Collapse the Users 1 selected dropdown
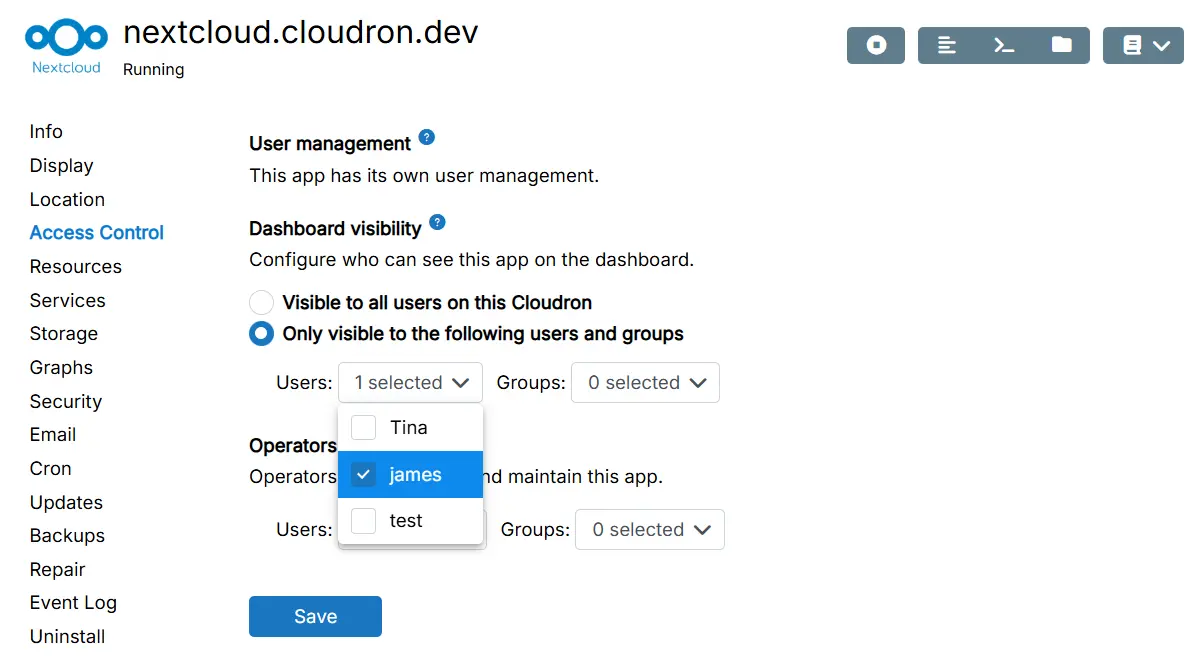Screen dimensions: 1202x669 pyautogui.click(x=411, y=383)
